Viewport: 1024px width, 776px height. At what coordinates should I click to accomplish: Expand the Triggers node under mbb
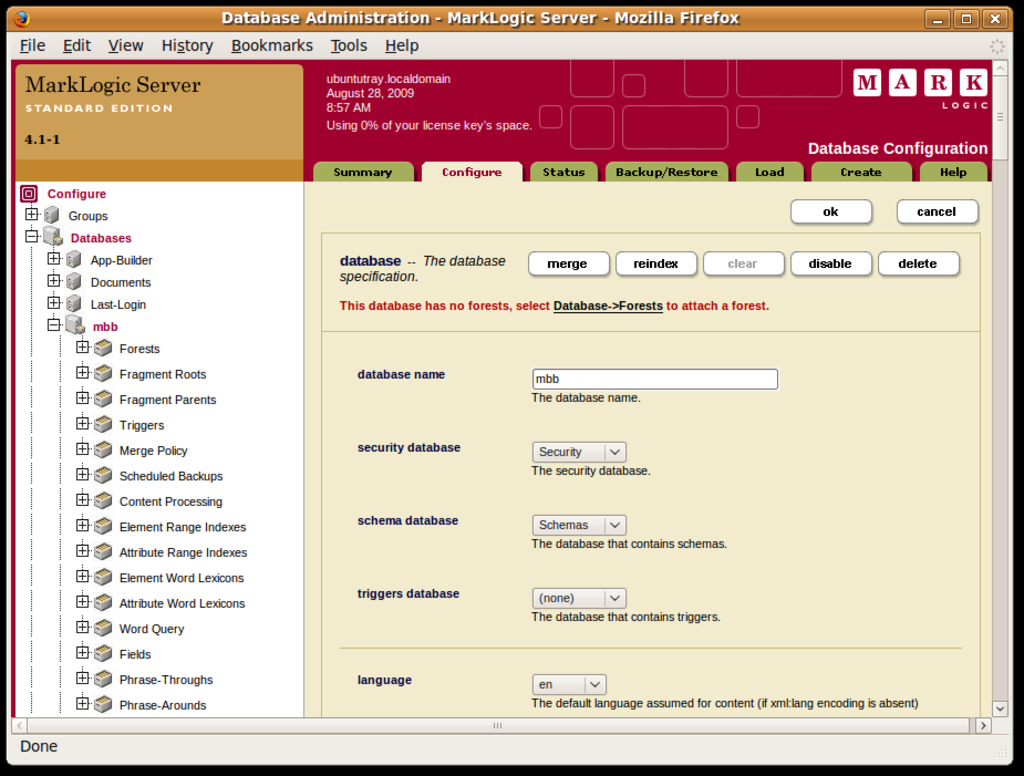tap(82, 423)
